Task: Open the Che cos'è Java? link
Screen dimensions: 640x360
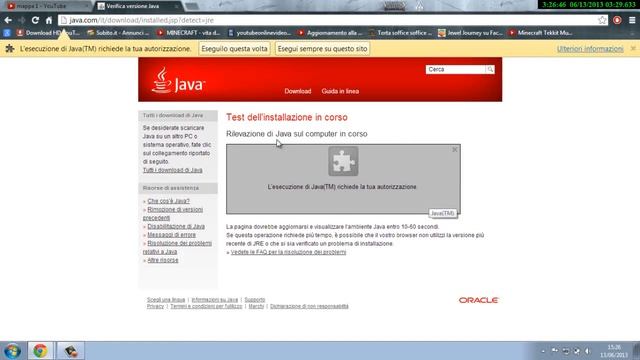Action: (168, 201)
